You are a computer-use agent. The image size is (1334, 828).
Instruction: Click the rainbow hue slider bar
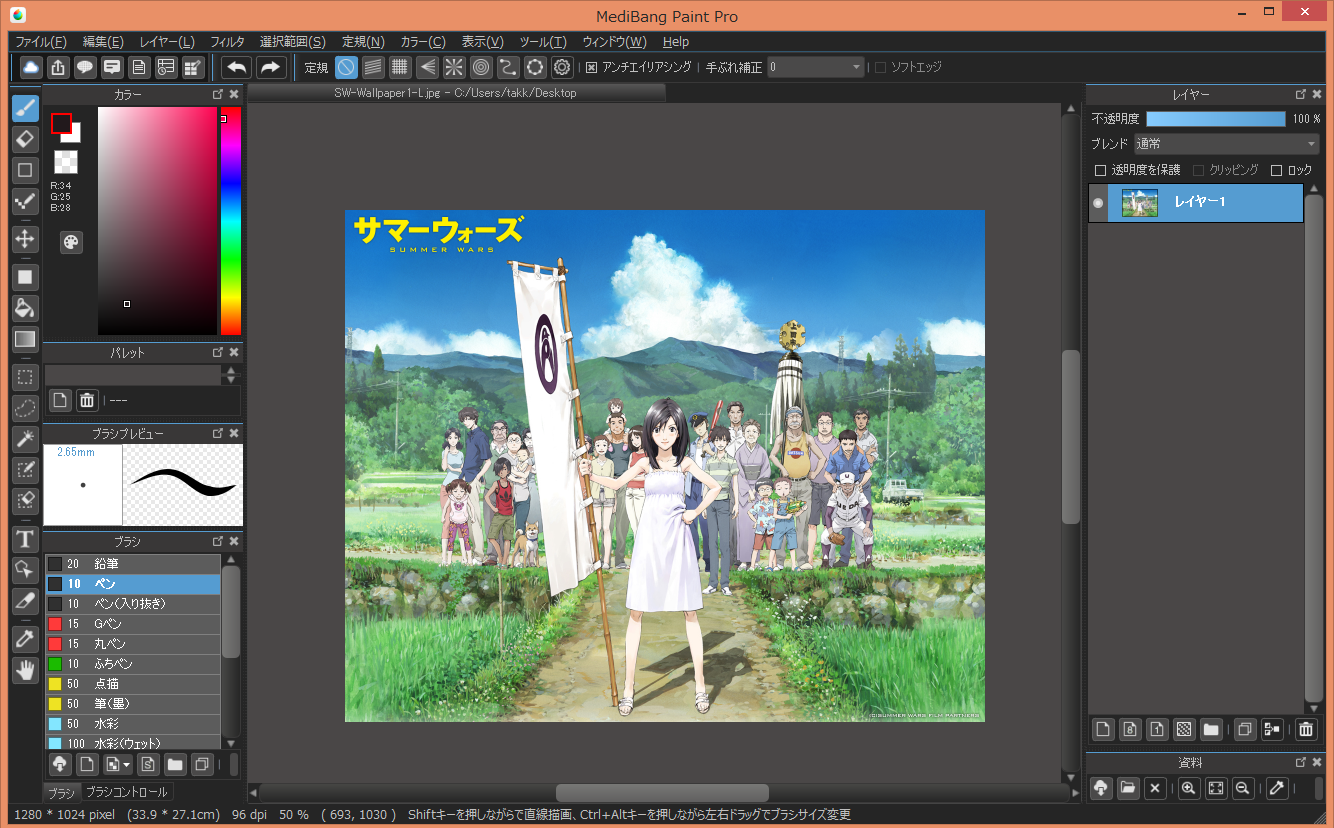tap(231, 221)
